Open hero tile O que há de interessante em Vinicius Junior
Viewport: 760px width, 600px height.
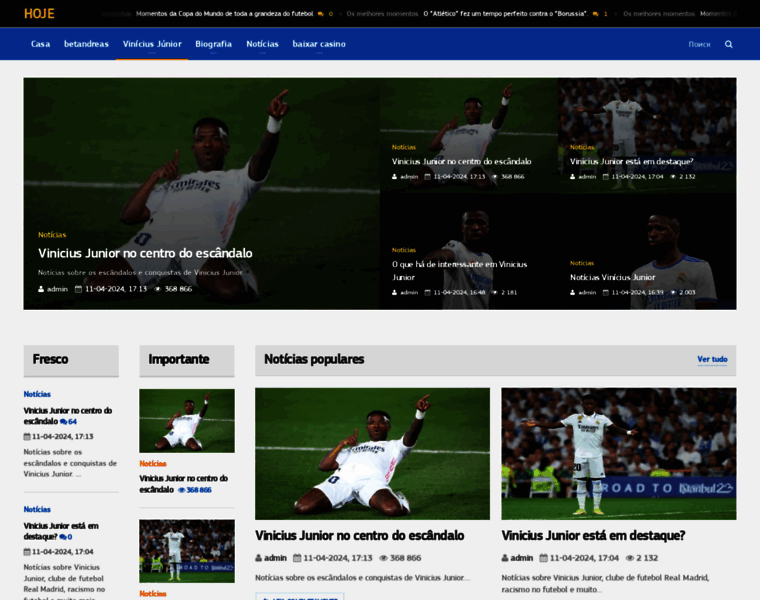pos(459,270)
